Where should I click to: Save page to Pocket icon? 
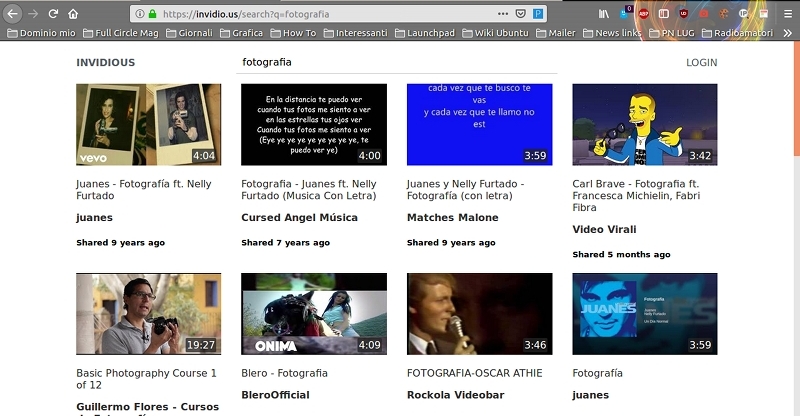coord(520,14)
